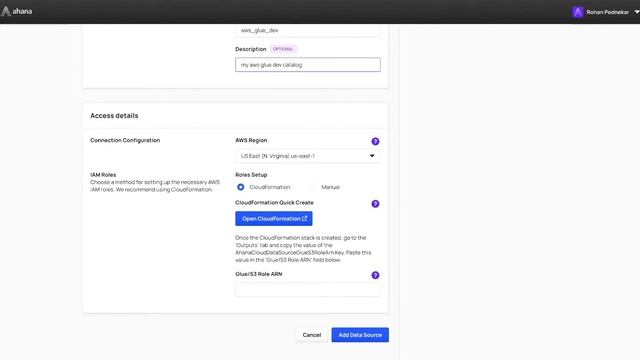Cancel adding the data source
The width and height of the screenshot is (640, 360).
point(311,335)
